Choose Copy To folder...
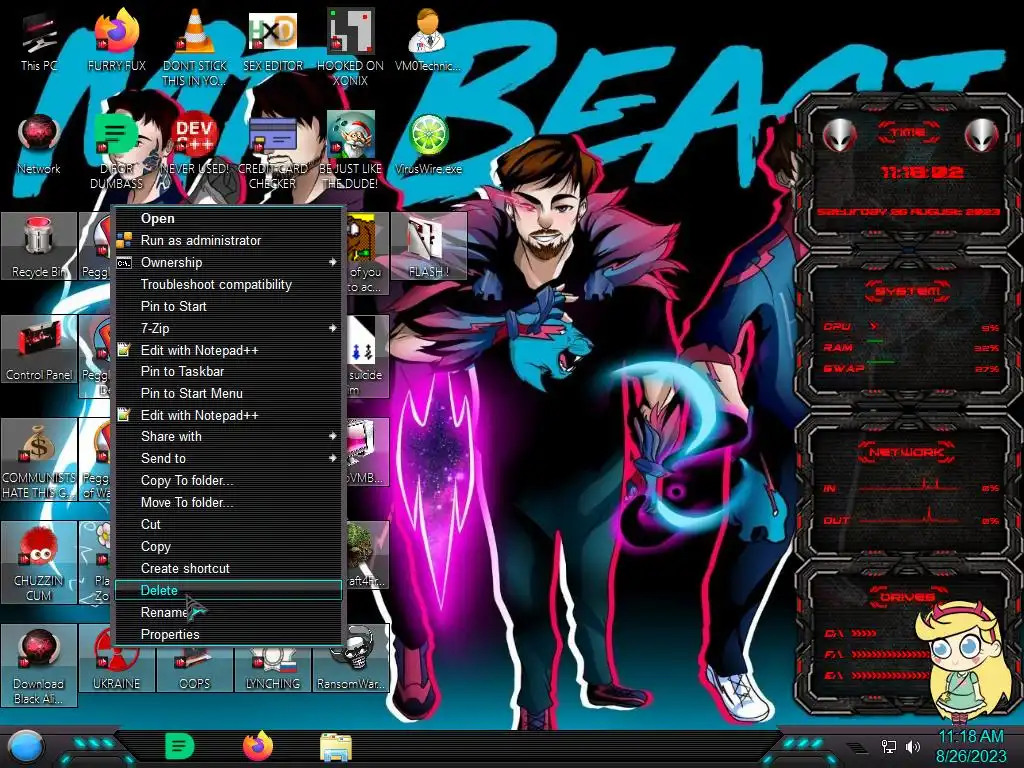Viewport: 1024px width, 768px height. tap(229, 480)
